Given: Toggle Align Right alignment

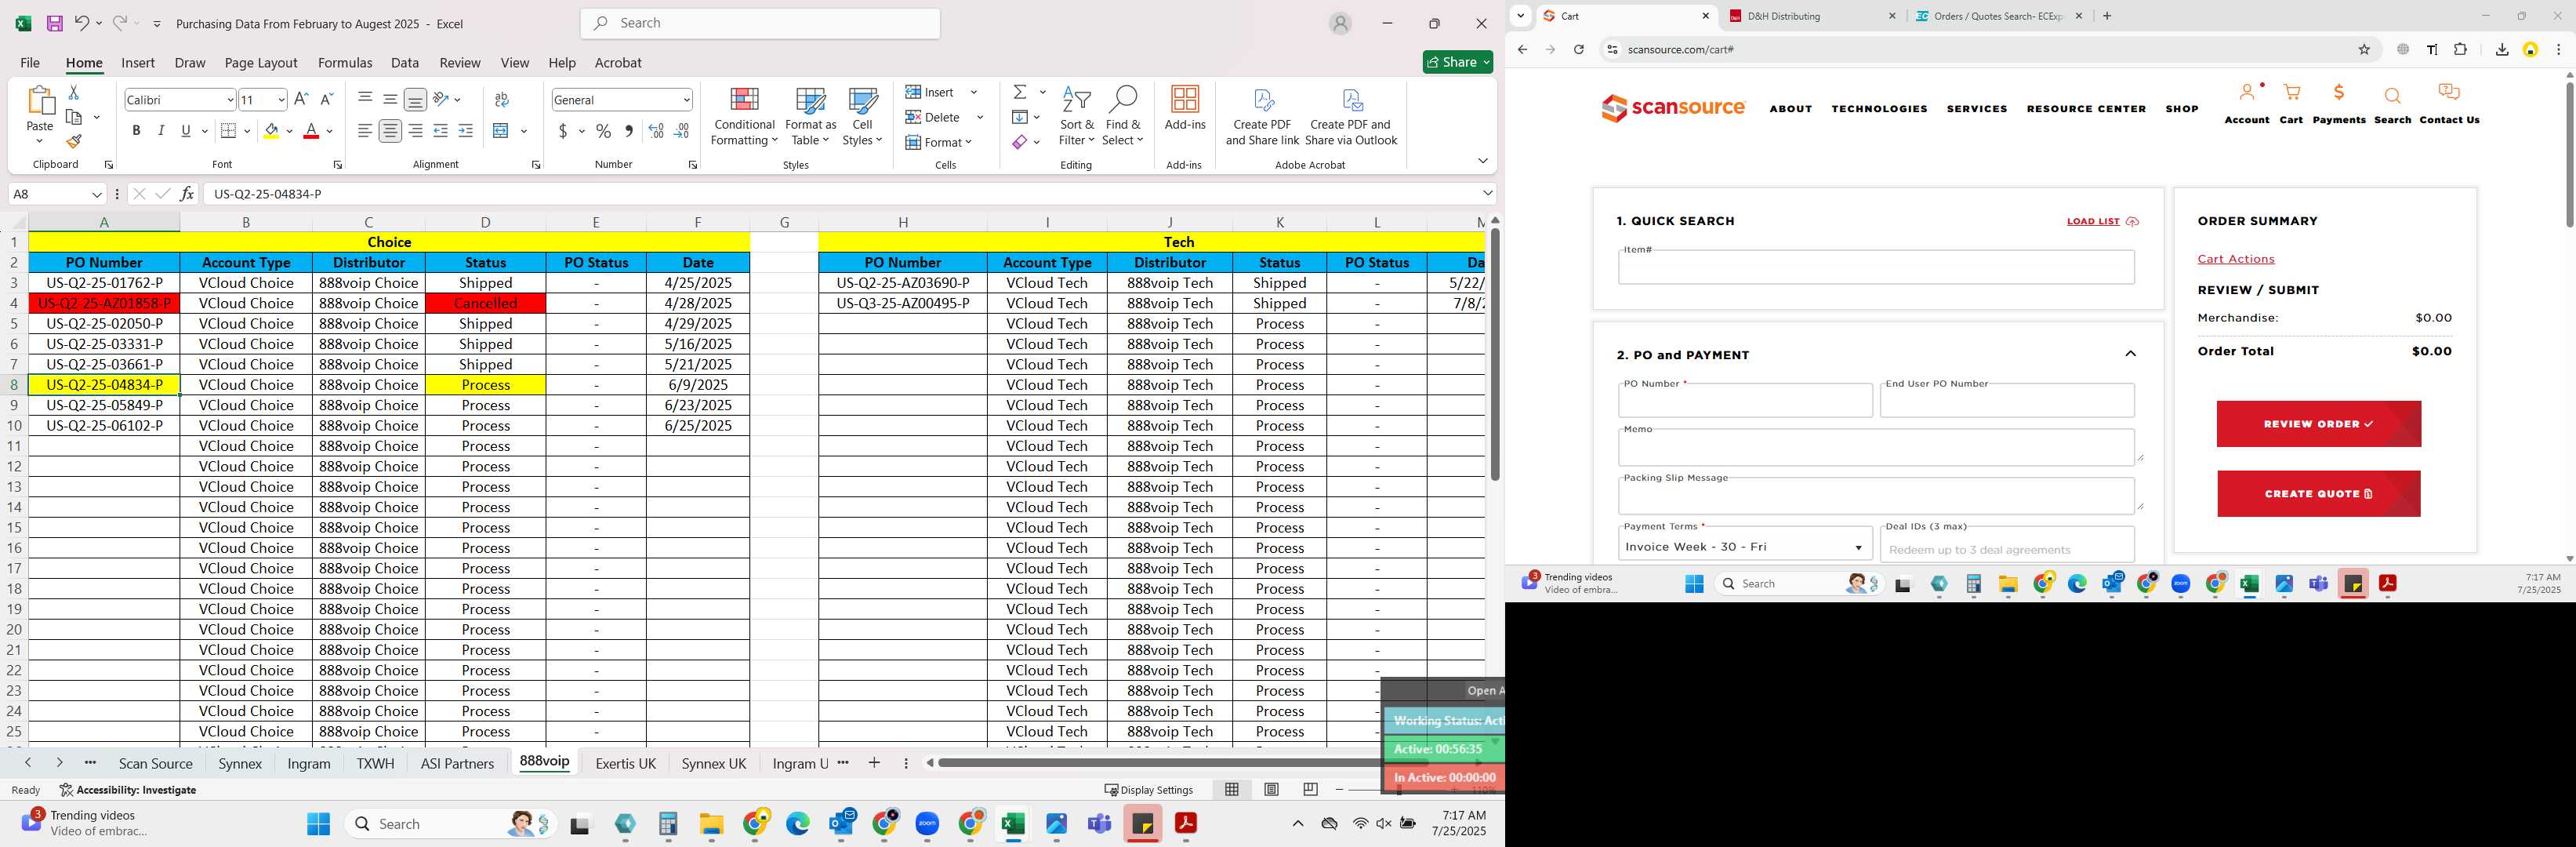Looking at the screenshot, I should (x=415, y=131).
